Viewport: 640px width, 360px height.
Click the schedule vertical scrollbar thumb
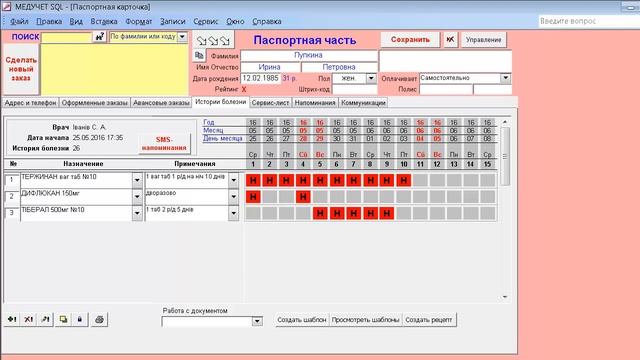click(x=505, y=156)
